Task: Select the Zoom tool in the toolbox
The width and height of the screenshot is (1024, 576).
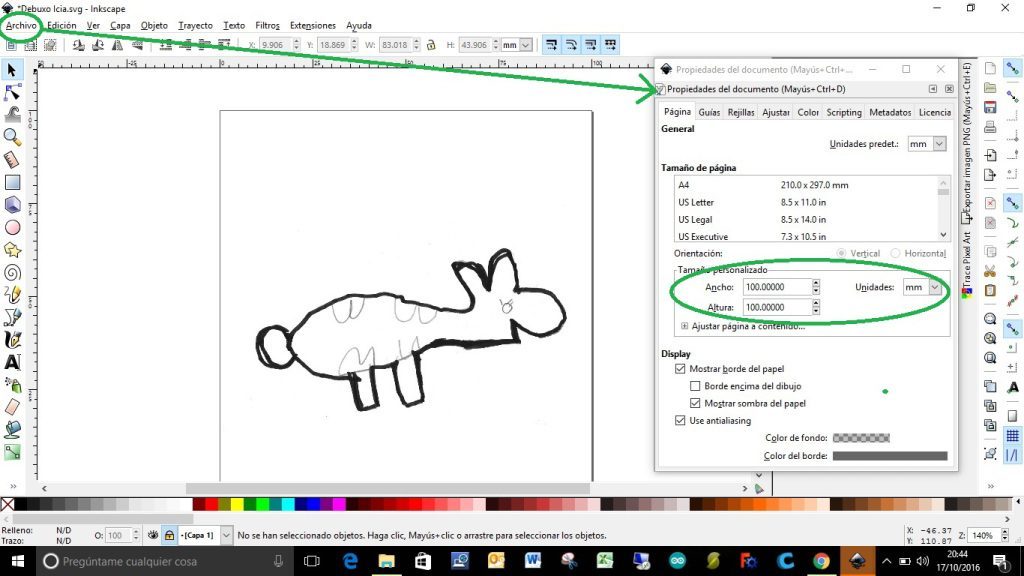Action: pyautogui.click(x=13, y=139)
